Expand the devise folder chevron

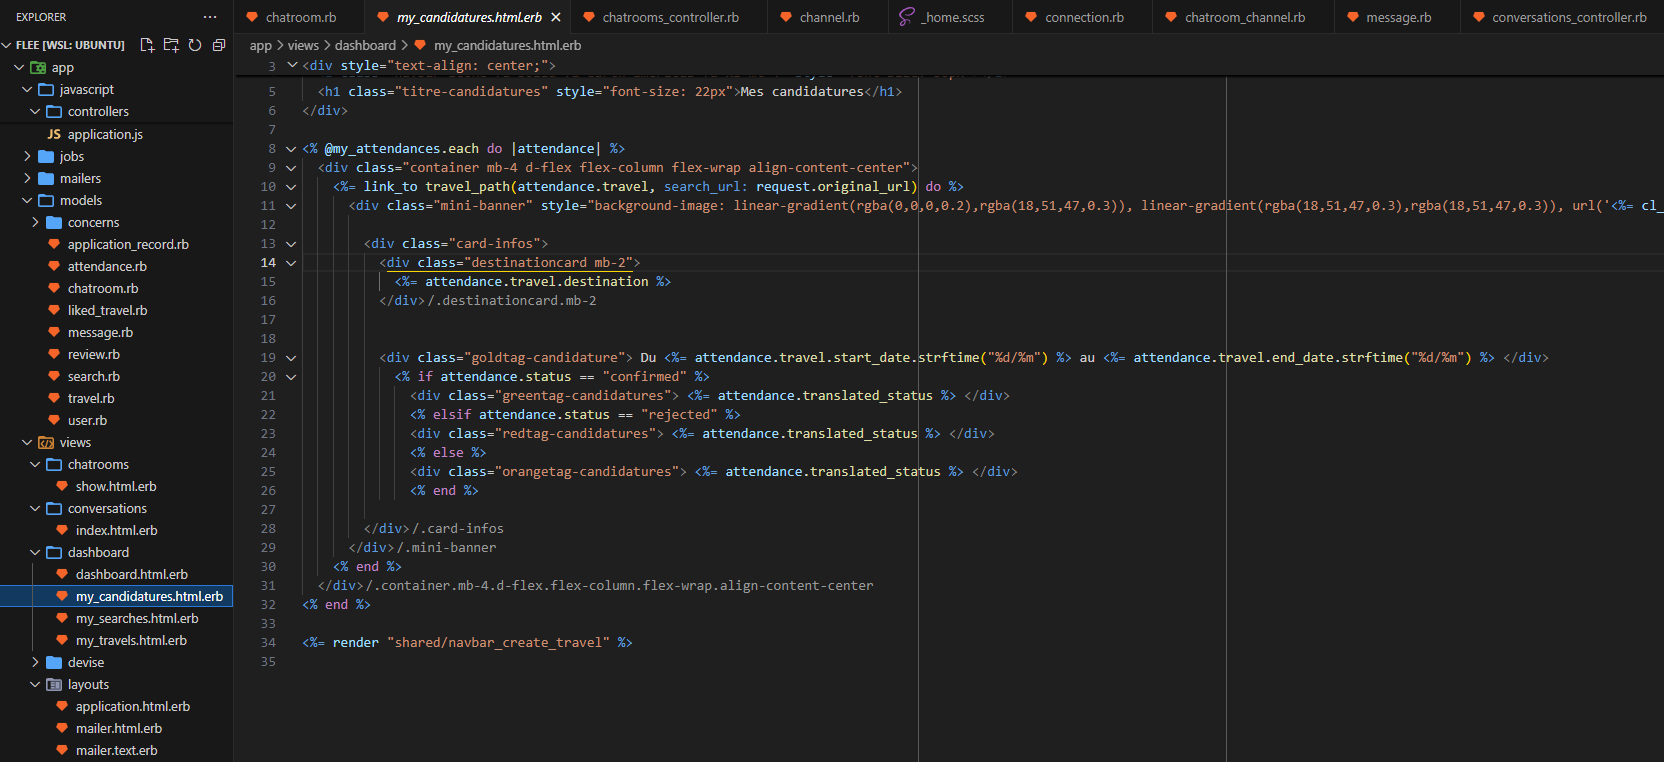(x=35, y=662)
